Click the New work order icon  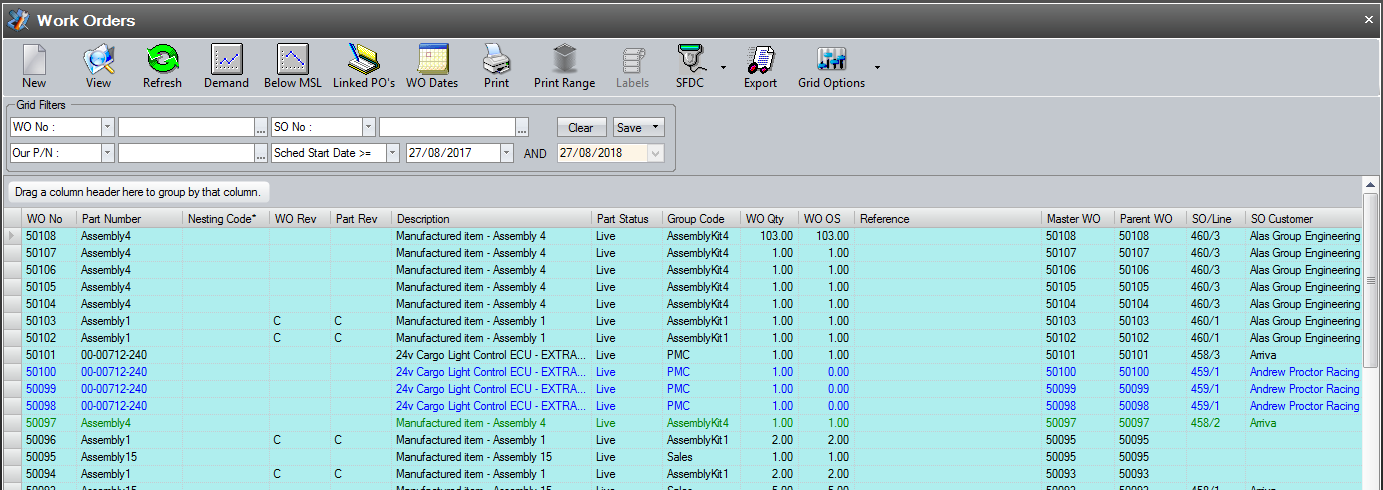click(x=34, y=66)
